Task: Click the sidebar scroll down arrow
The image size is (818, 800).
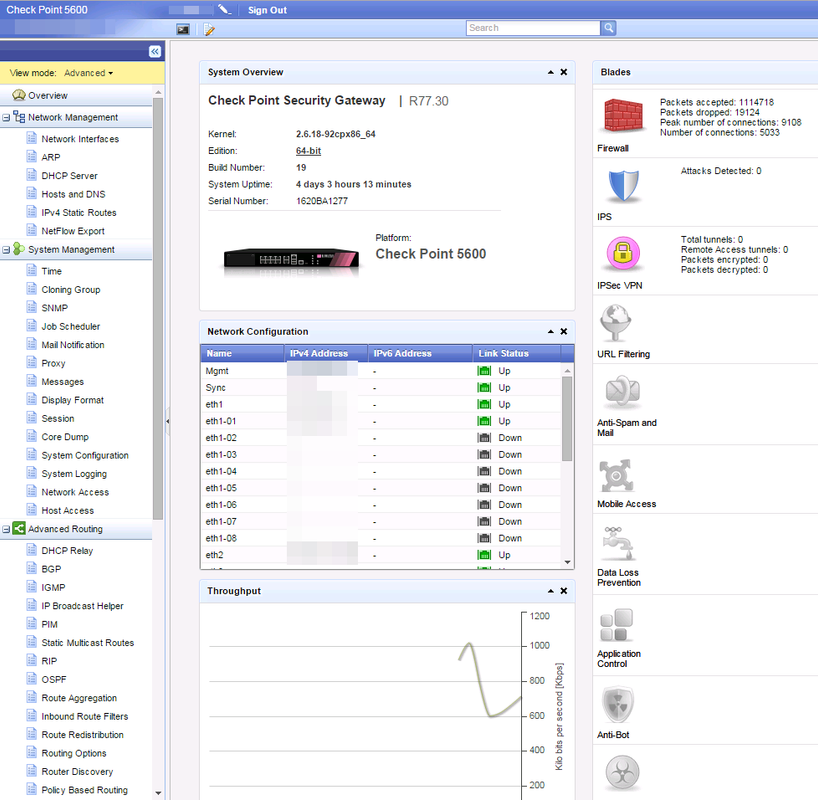Action: pos(158,793)
